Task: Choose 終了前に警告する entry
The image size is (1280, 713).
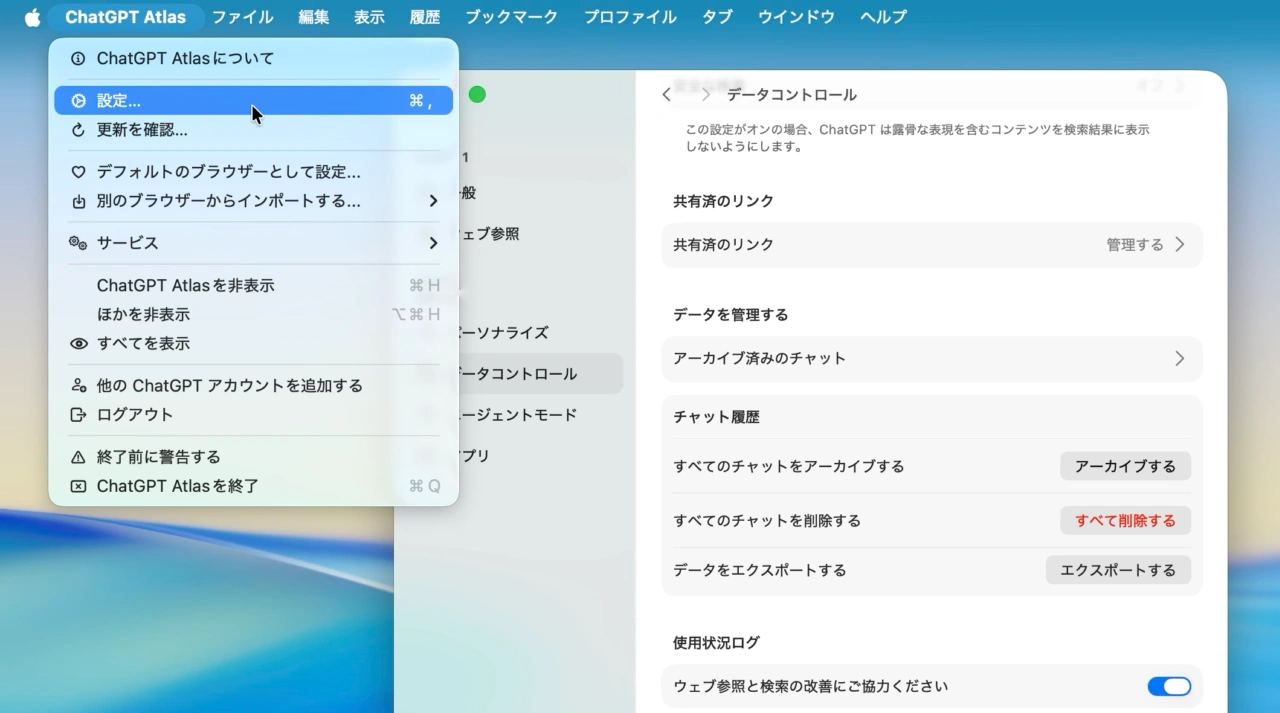Action: (254, 457)
